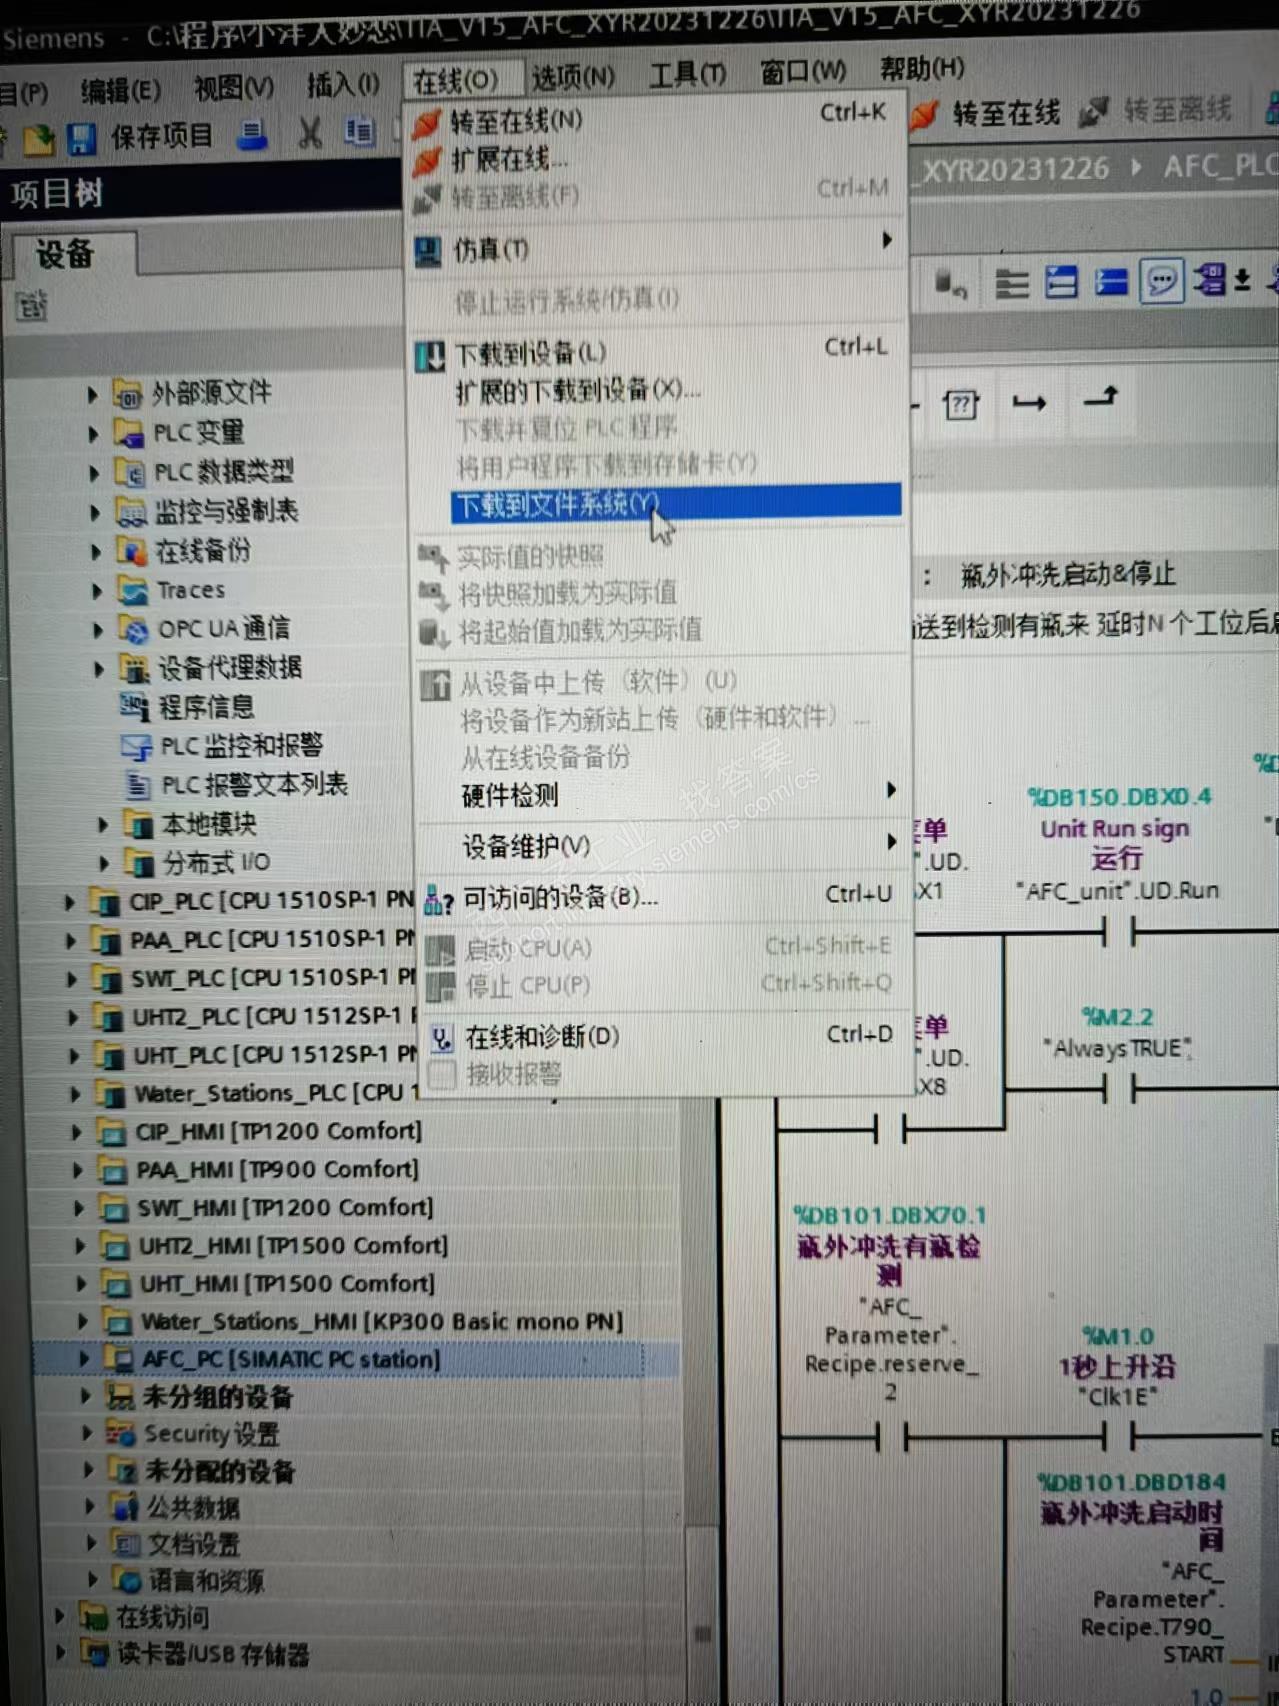Click the close branch arrow icon
Screen dimensions: 1279x1706
click(x=1102, y=398)
